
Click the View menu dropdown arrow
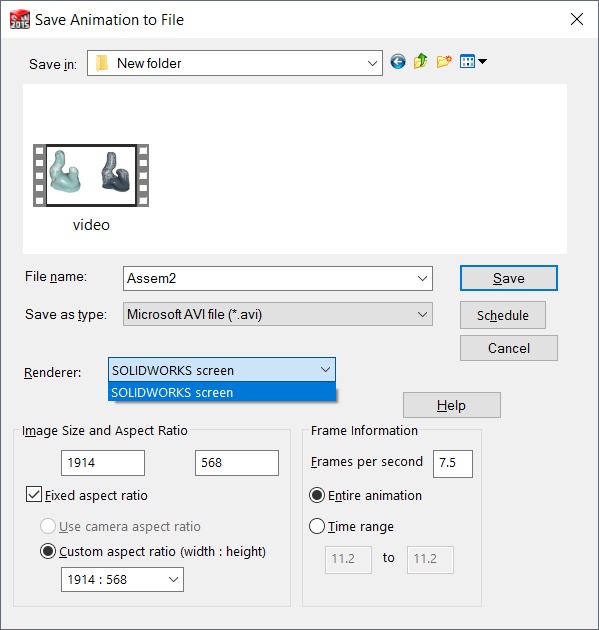click(482, 61)
